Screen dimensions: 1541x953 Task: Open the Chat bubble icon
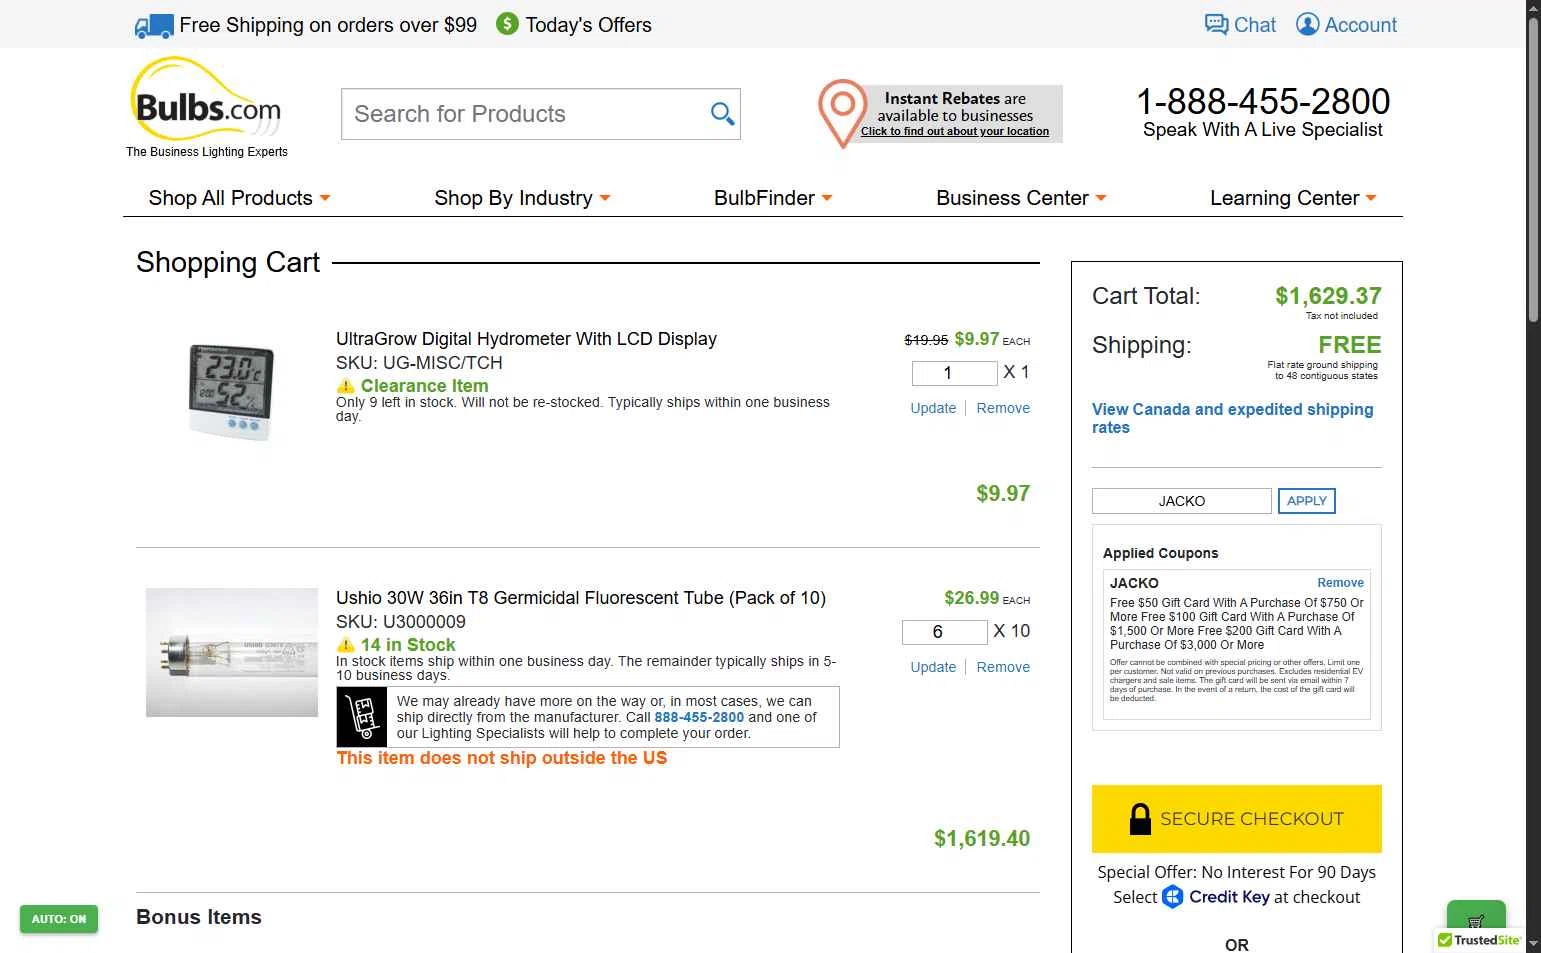tap(1216, 24)
